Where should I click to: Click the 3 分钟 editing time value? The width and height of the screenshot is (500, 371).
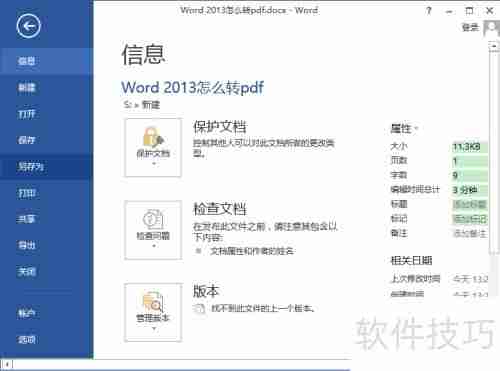pos(465,190)
